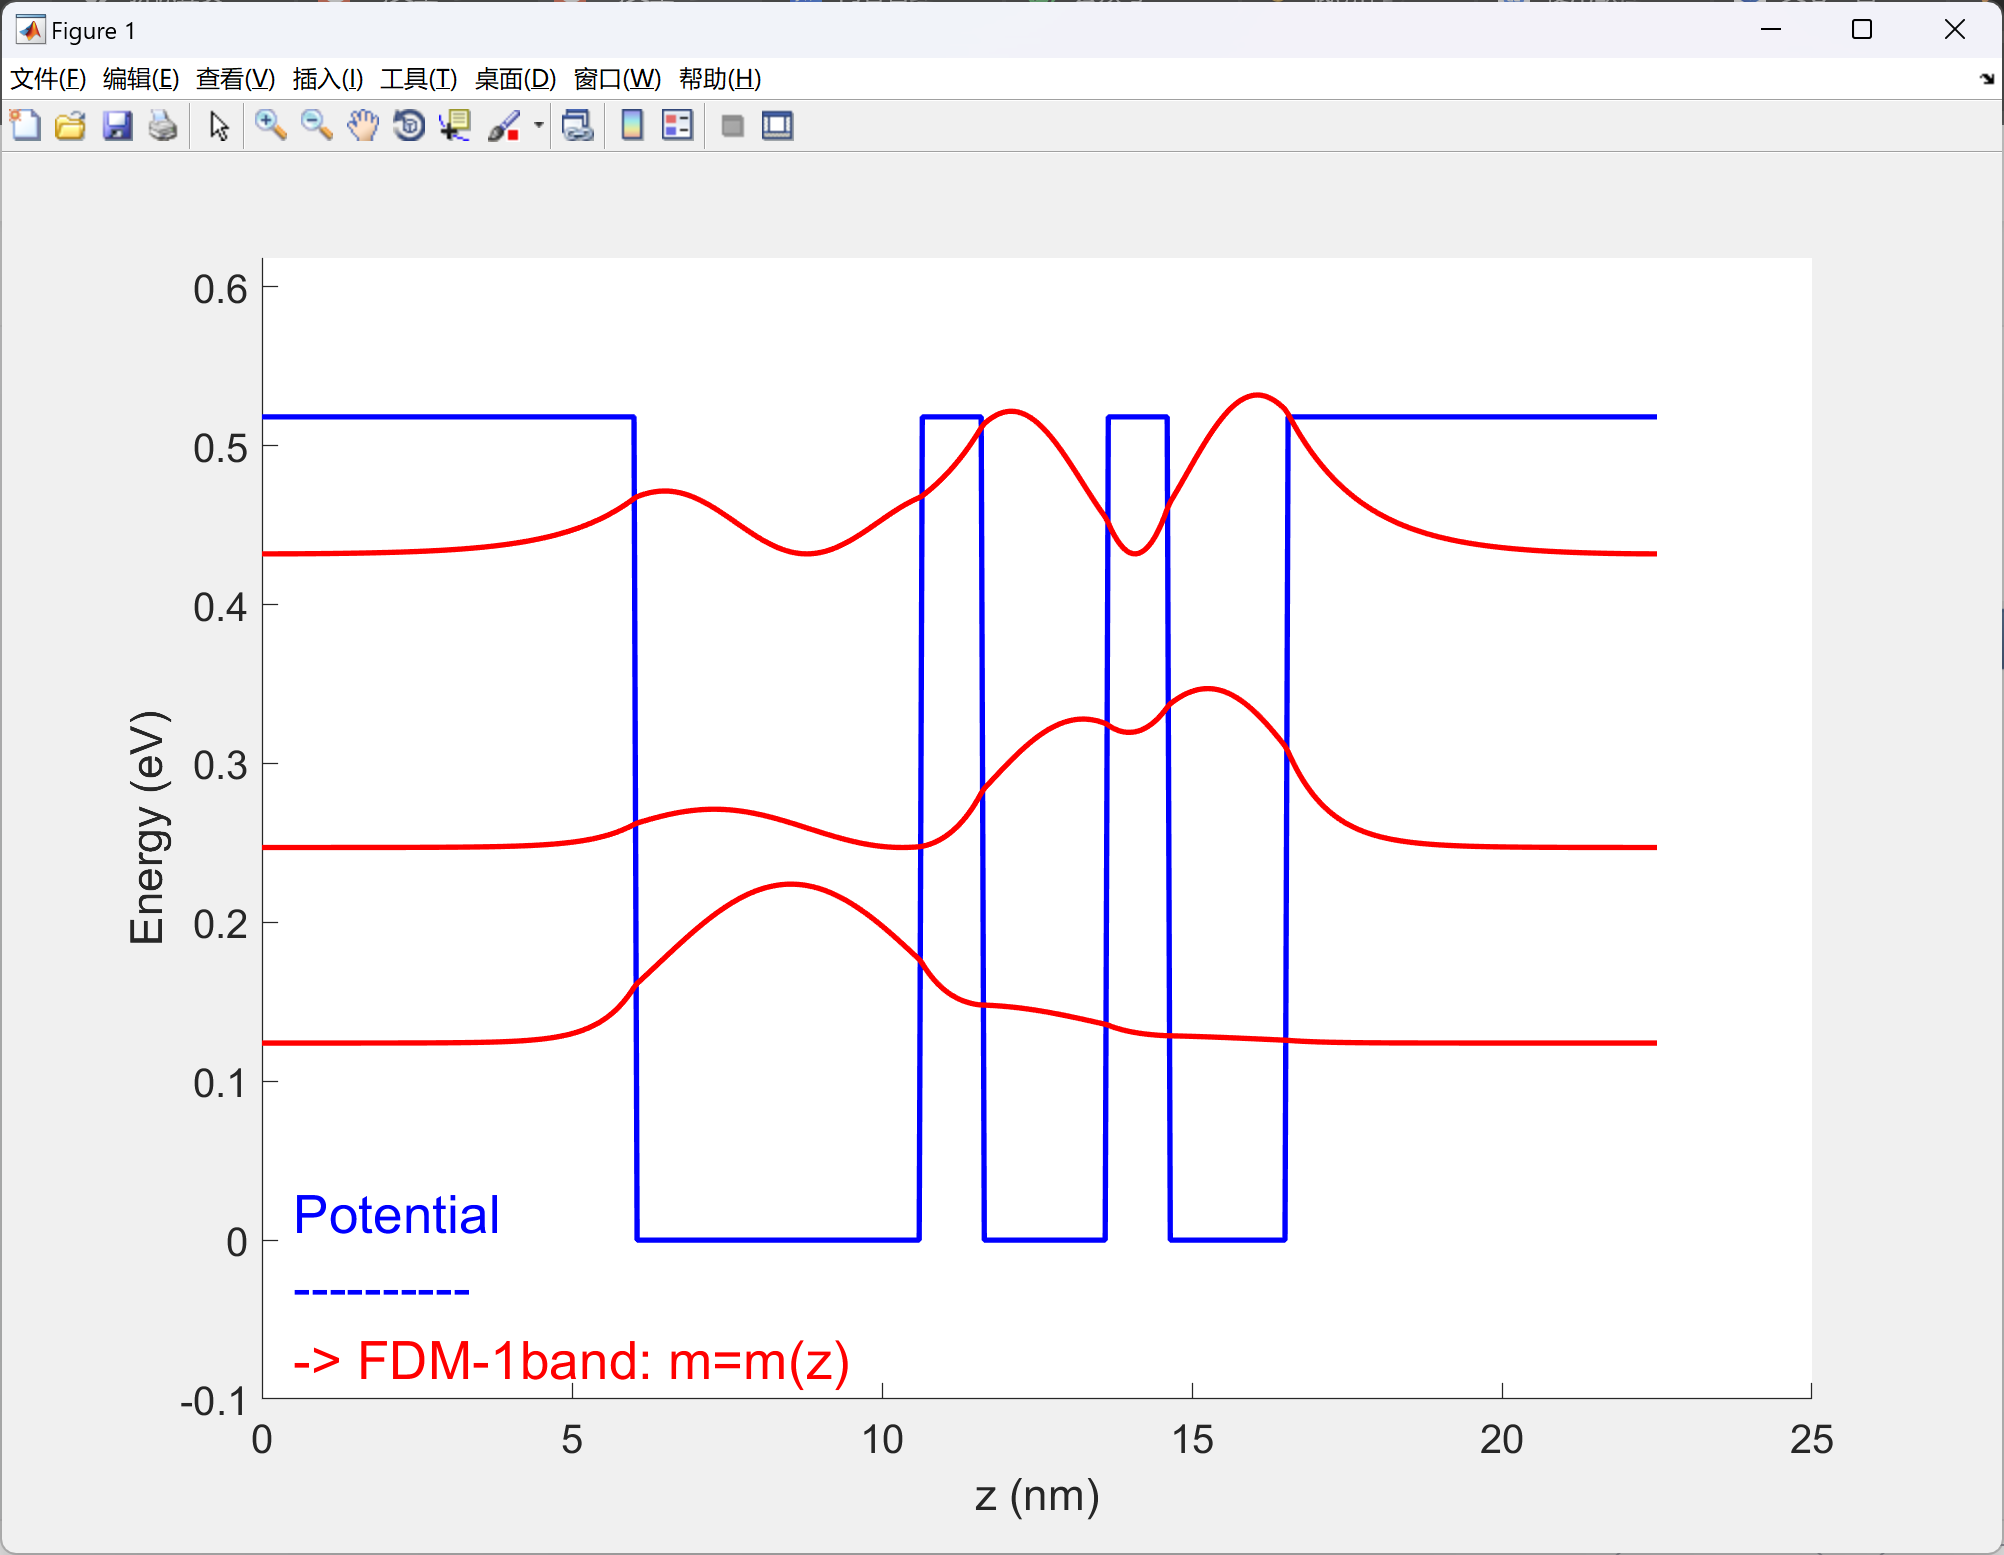Open a file with the folder icon

click(x=70, y=126)
